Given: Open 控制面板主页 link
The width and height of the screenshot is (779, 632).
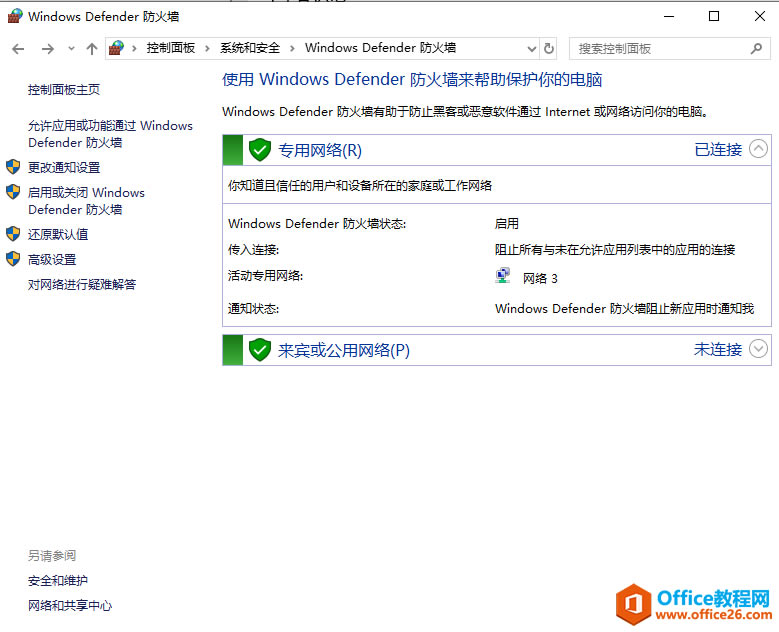Looking at the screenshot, I should point(64,89).
